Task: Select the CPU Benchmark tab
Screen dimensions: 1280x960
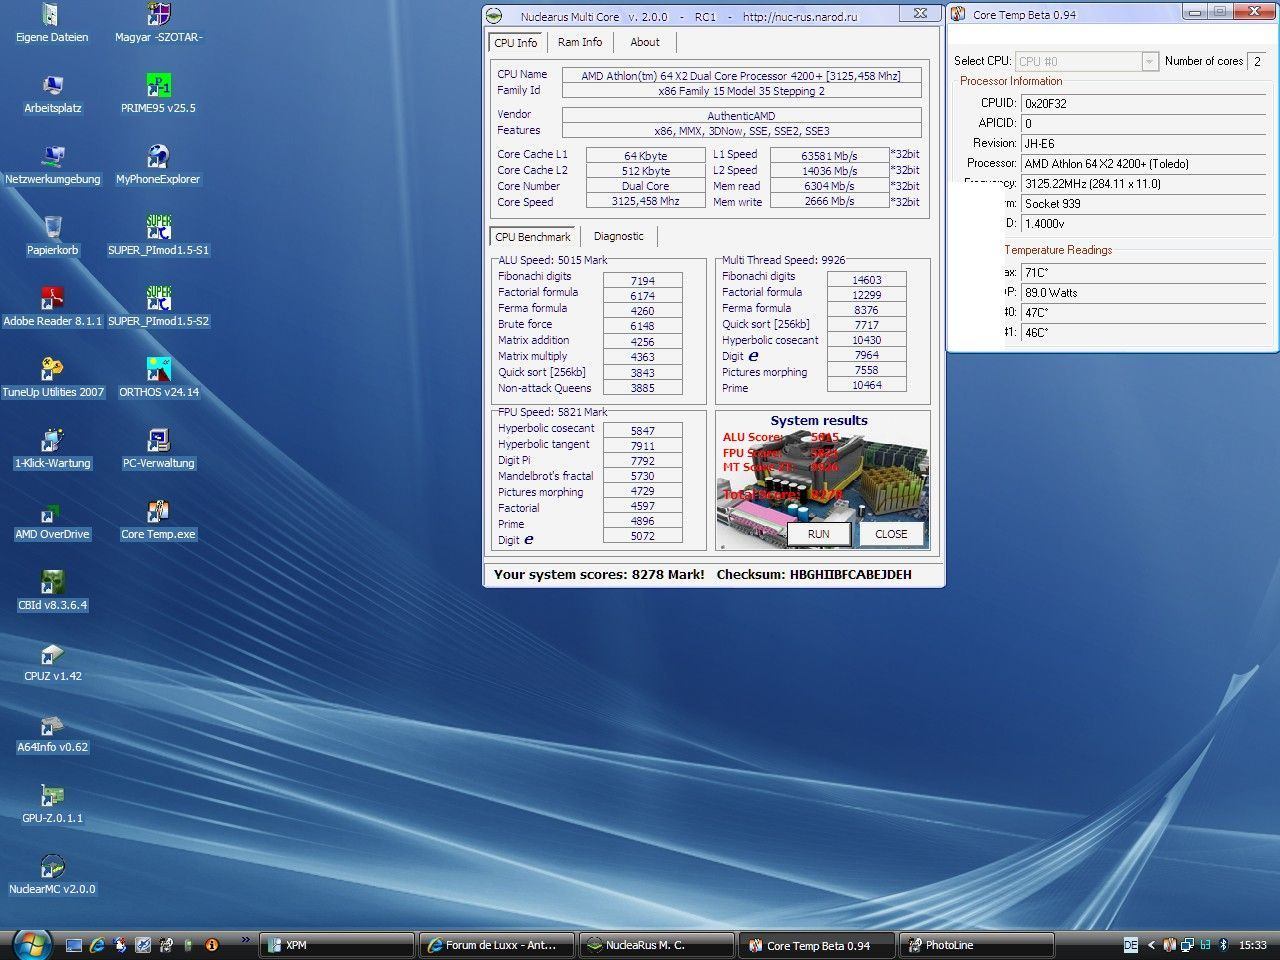Action: coord(533,237)
